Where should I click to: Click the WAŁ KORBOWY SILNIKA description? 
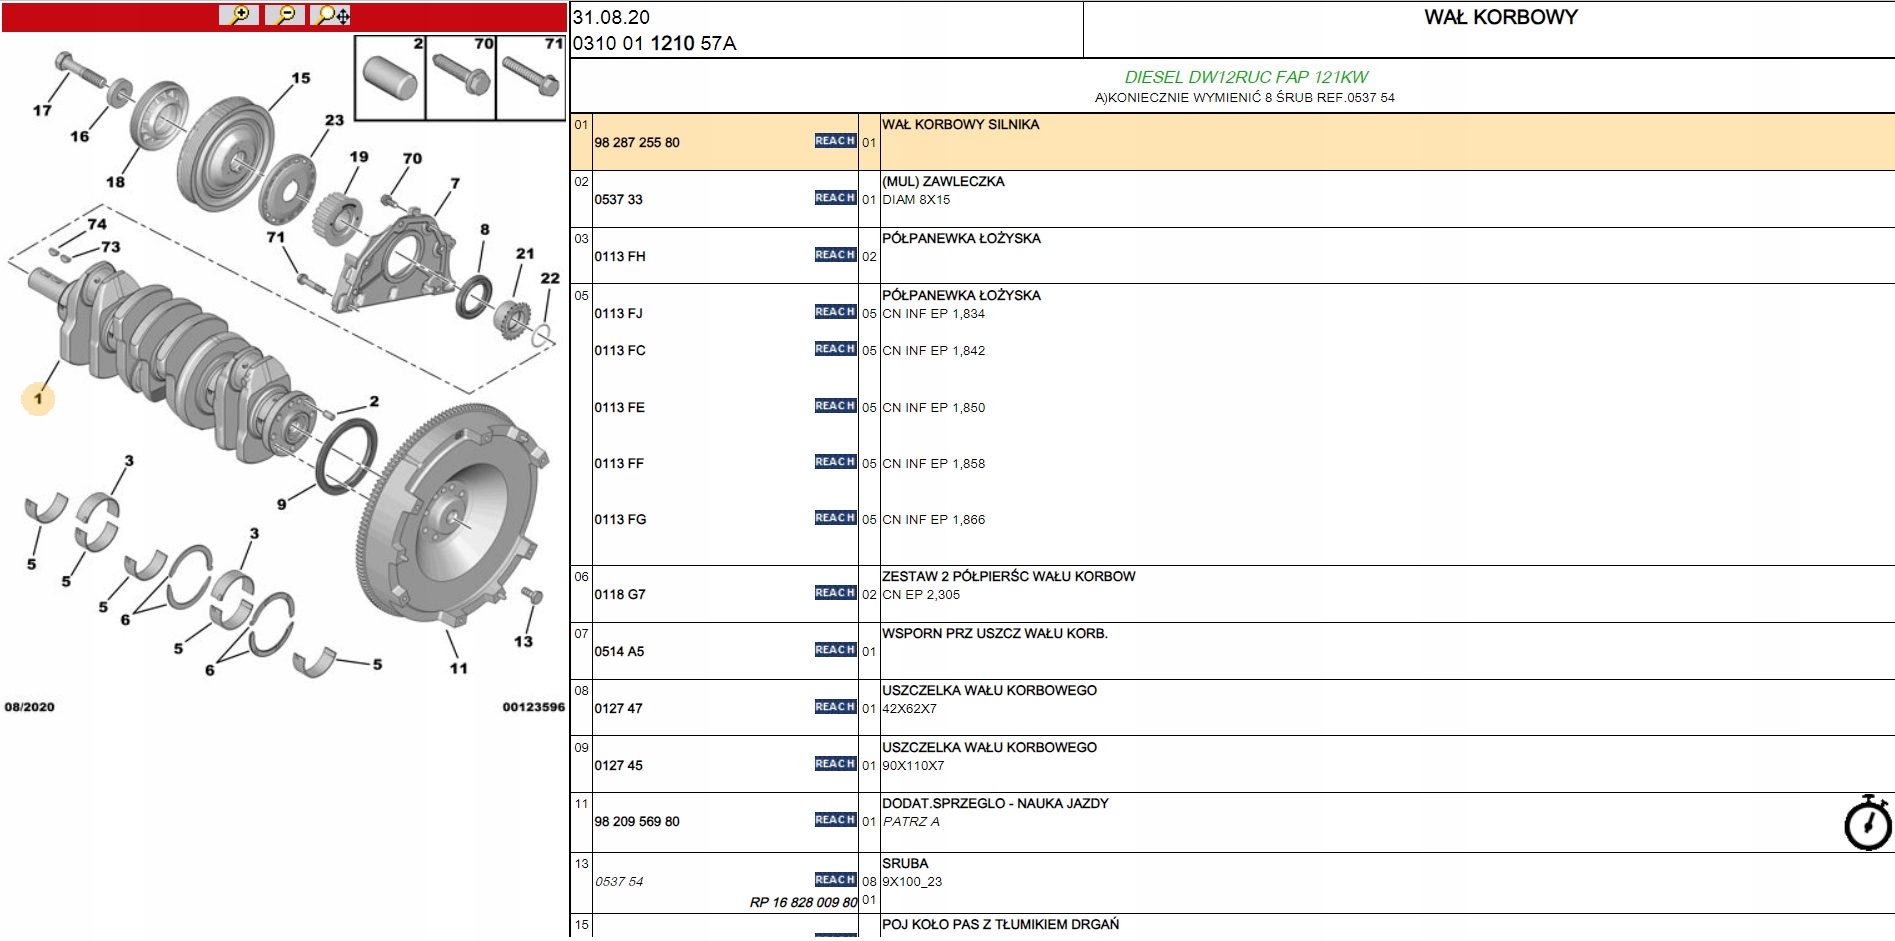click(x=961, y=125)
